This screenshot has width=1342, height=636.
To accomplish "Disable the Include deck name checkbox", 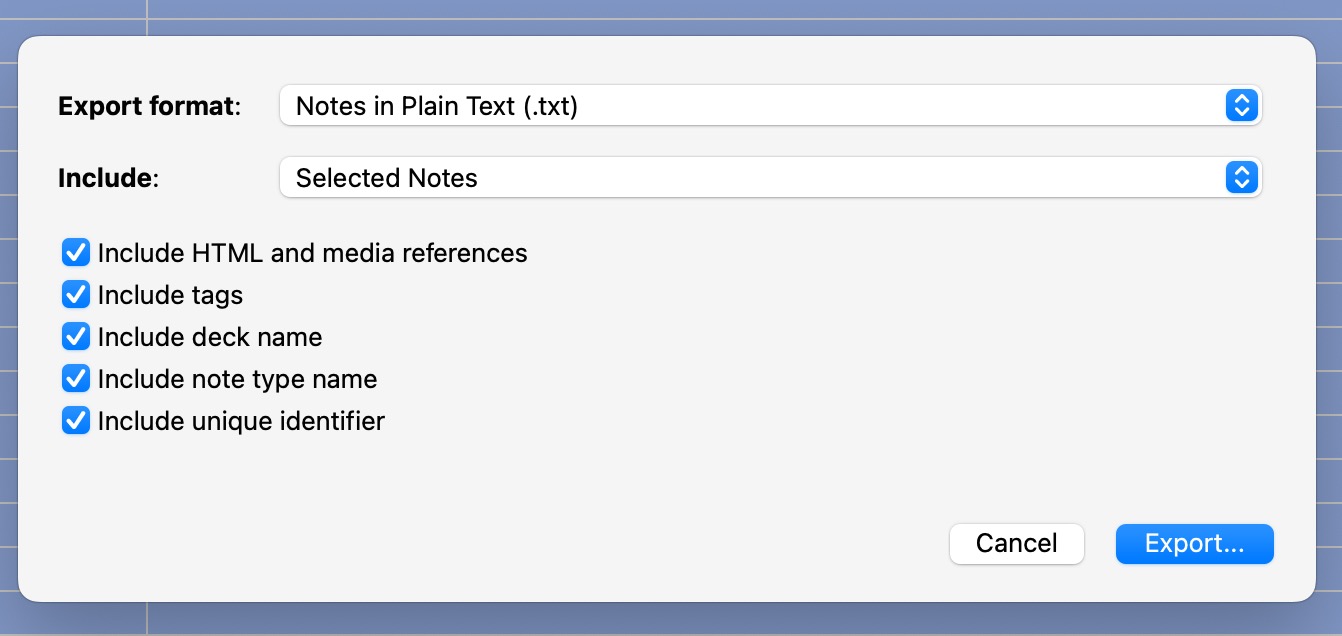I will pyautogui.click(x=76, y=337).
